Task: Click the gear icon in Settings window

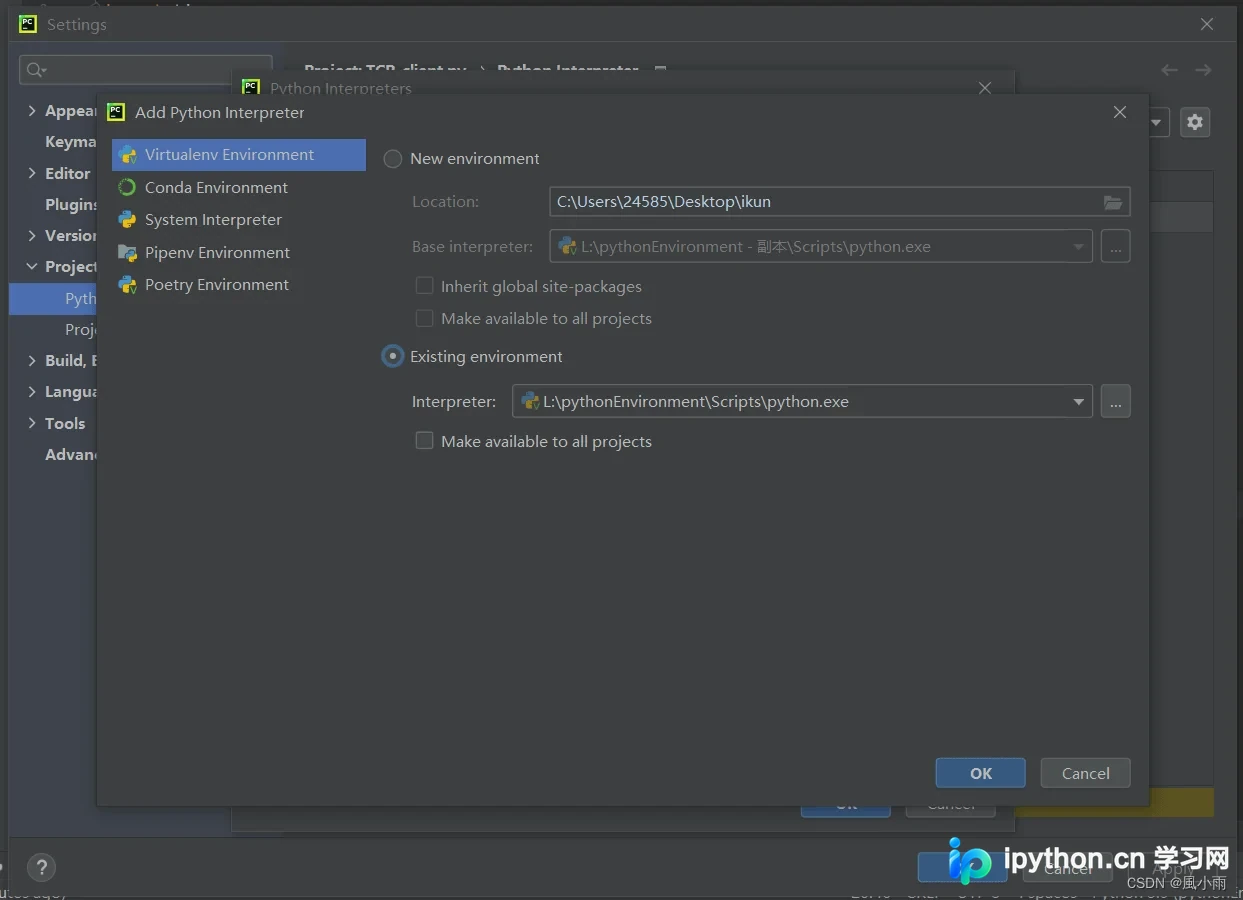Action: [x=1195, y=122]
